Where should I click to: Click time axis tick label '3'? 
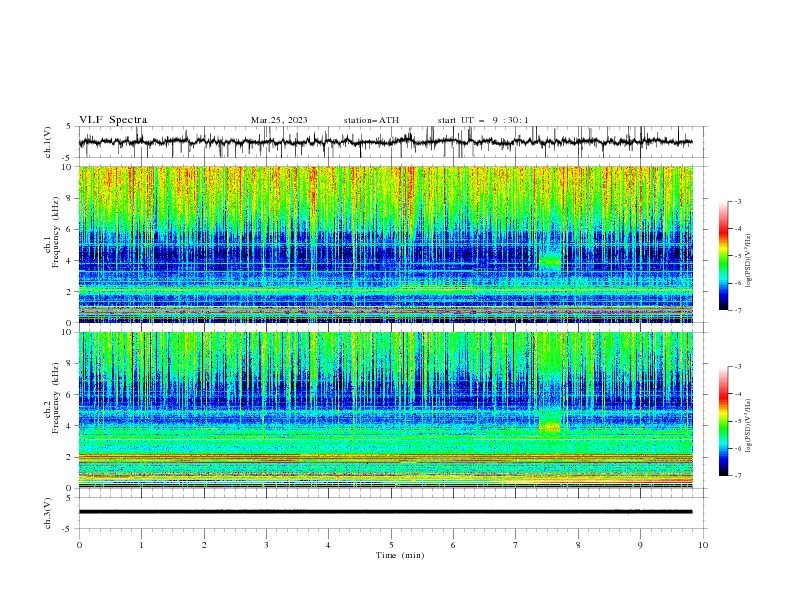266,545
